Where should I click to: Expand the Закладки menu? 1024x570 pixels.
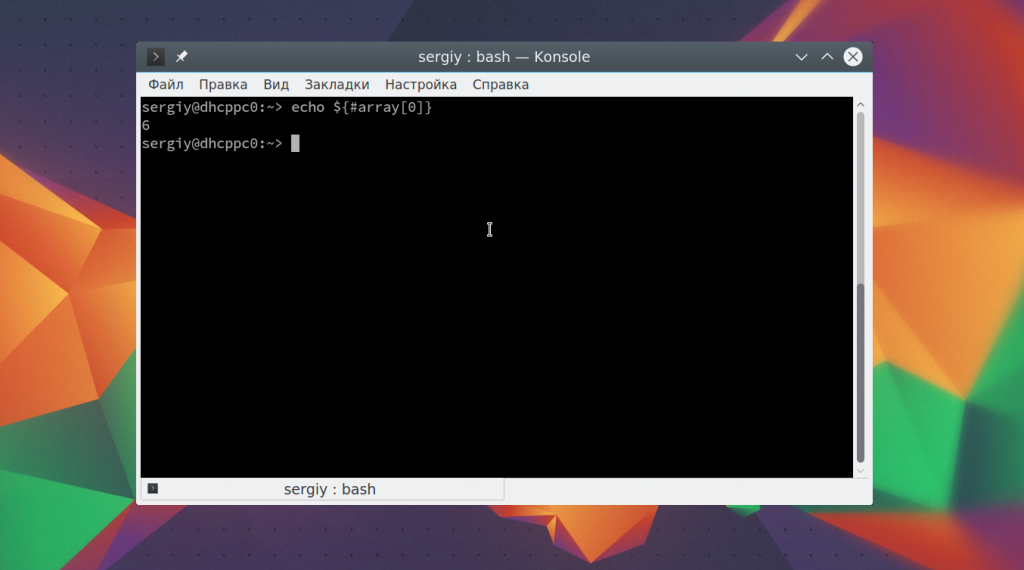pos(337,85)
